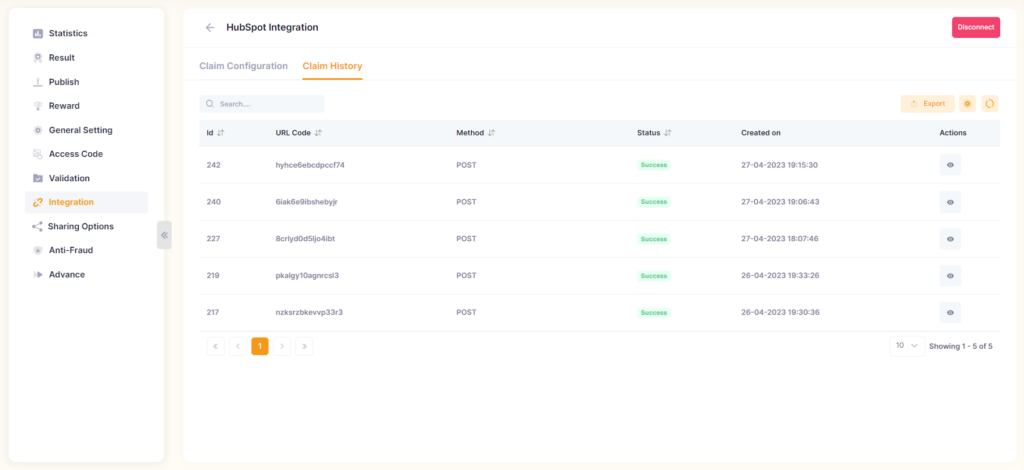Click the Integration link icon
Image resolution: width=1024 pixels, height=470 pixels.
coord(38,202)
